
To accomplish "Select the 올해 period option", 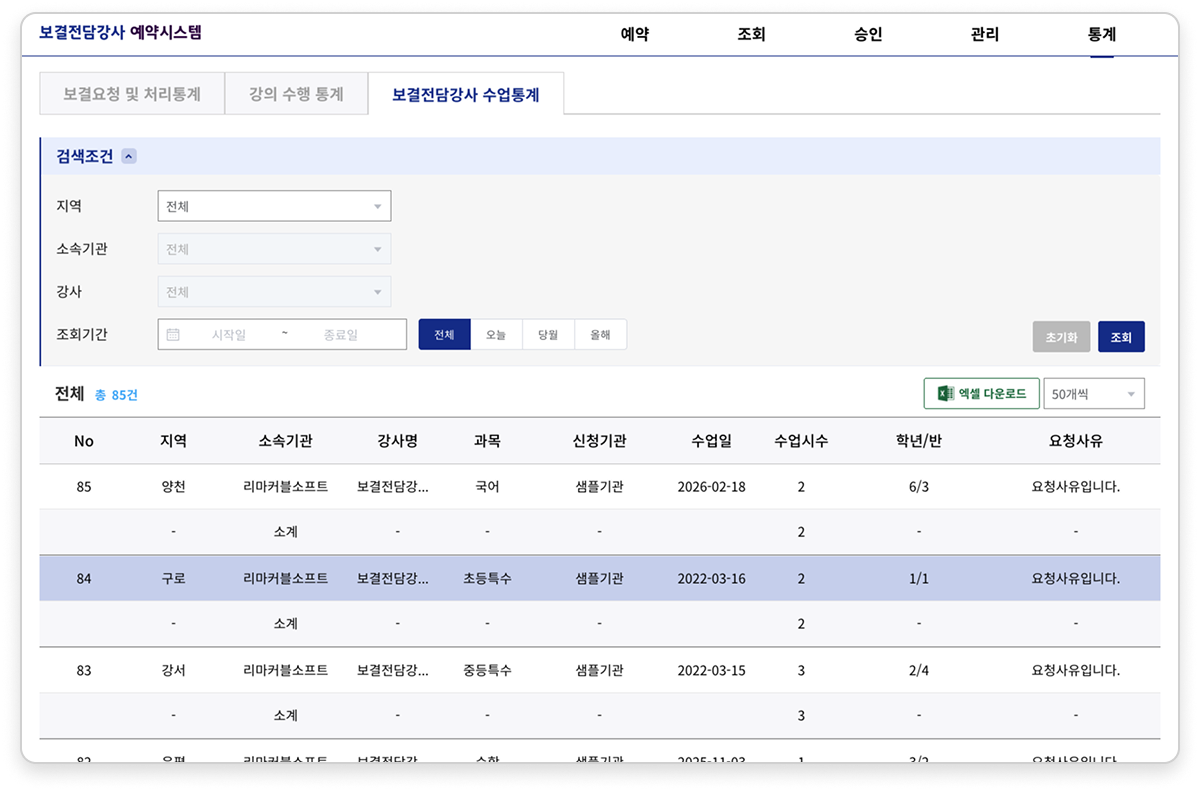I will 600,335.
